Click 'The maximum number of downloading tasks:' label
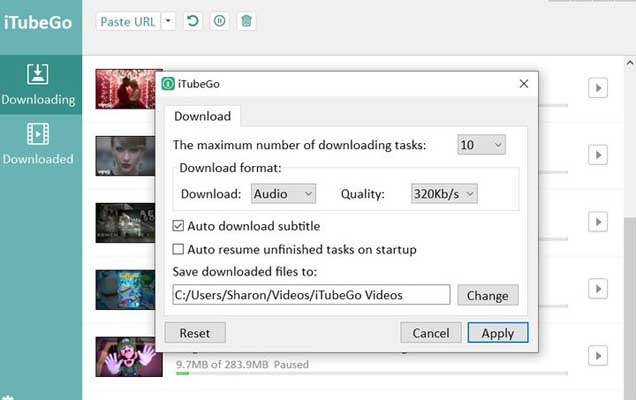Viewport: 636px width, 400px height. pos(299,145)
